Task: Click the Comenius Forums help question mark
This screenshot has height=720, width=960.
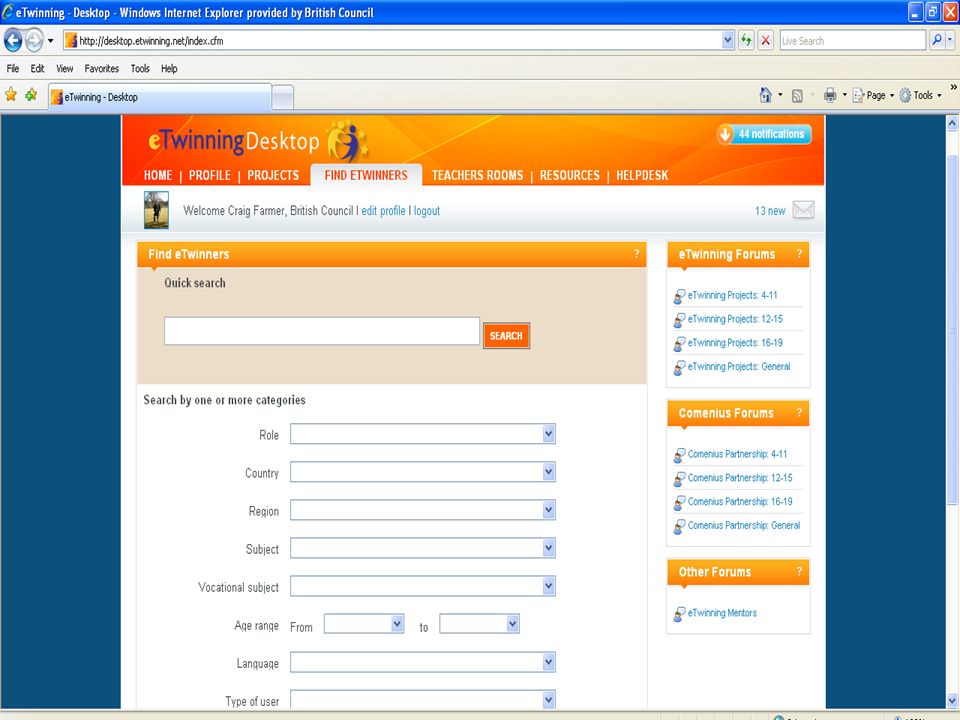Action: (x=799, y=413)
